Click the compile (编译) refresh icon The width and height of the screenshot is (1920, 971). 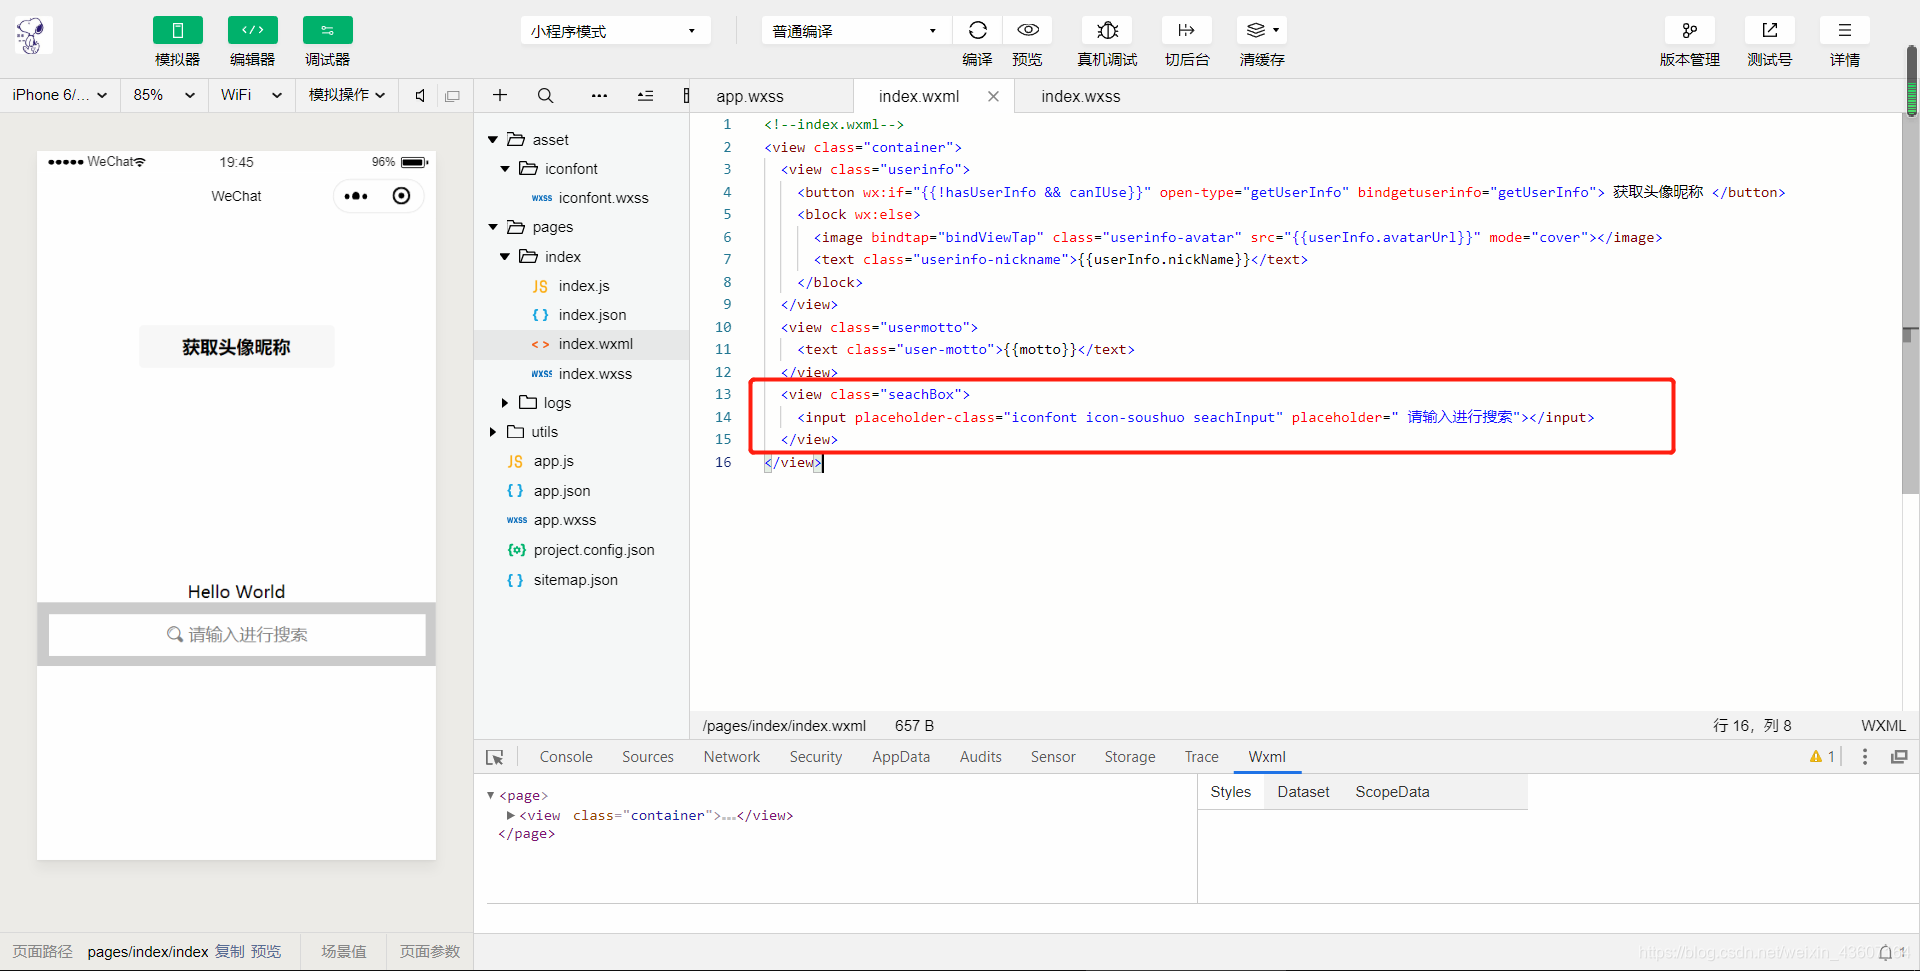(x=978, y=30)
